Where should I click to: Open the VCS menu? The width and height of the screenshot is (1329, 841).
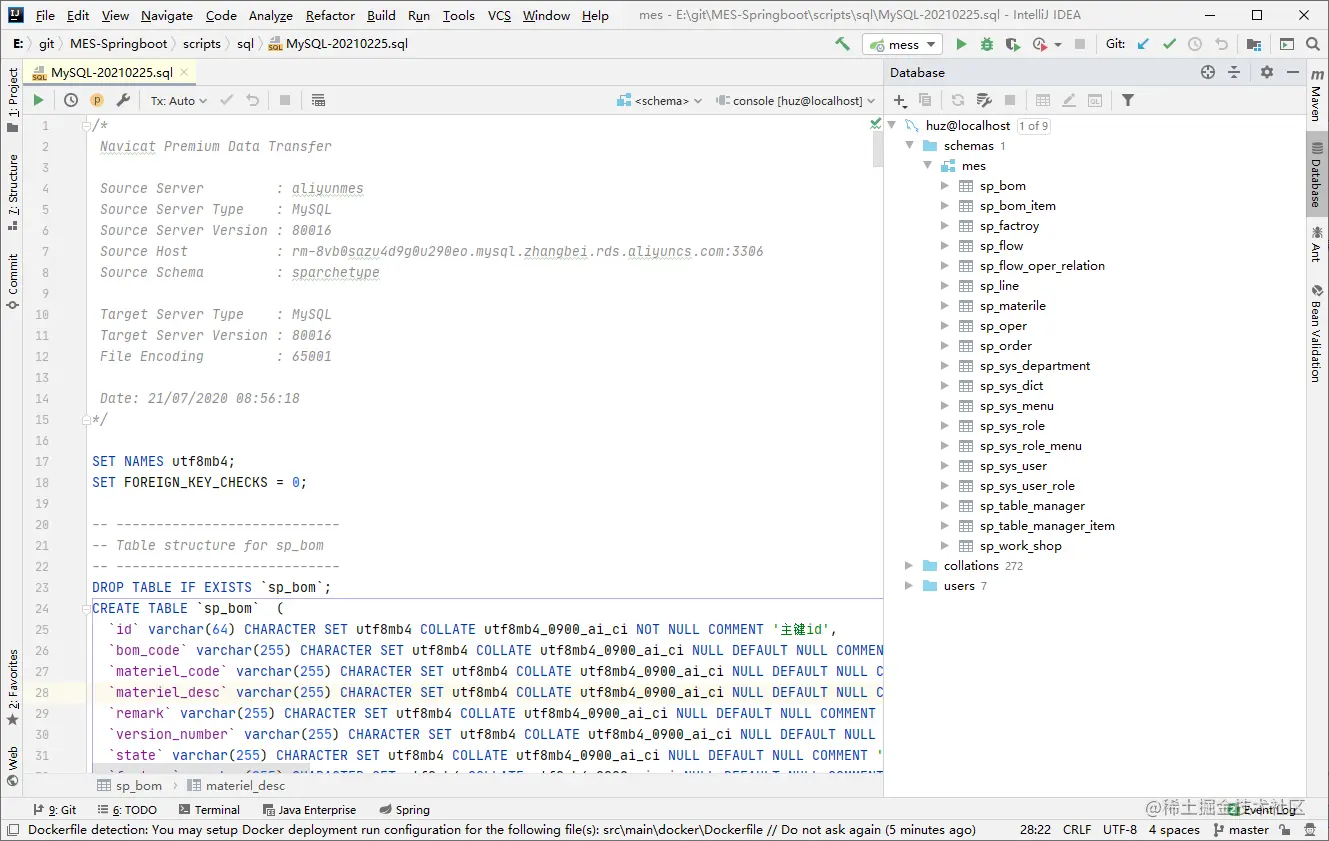click(x=499, y=15)
